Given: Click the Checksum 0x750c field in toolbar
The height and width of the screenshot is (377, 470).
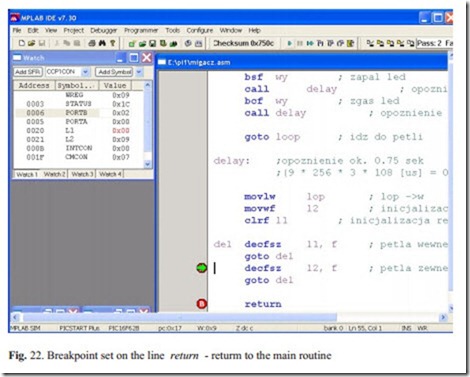Looking at the screenshot, I should pyautogui.click(x=243, y=43).
